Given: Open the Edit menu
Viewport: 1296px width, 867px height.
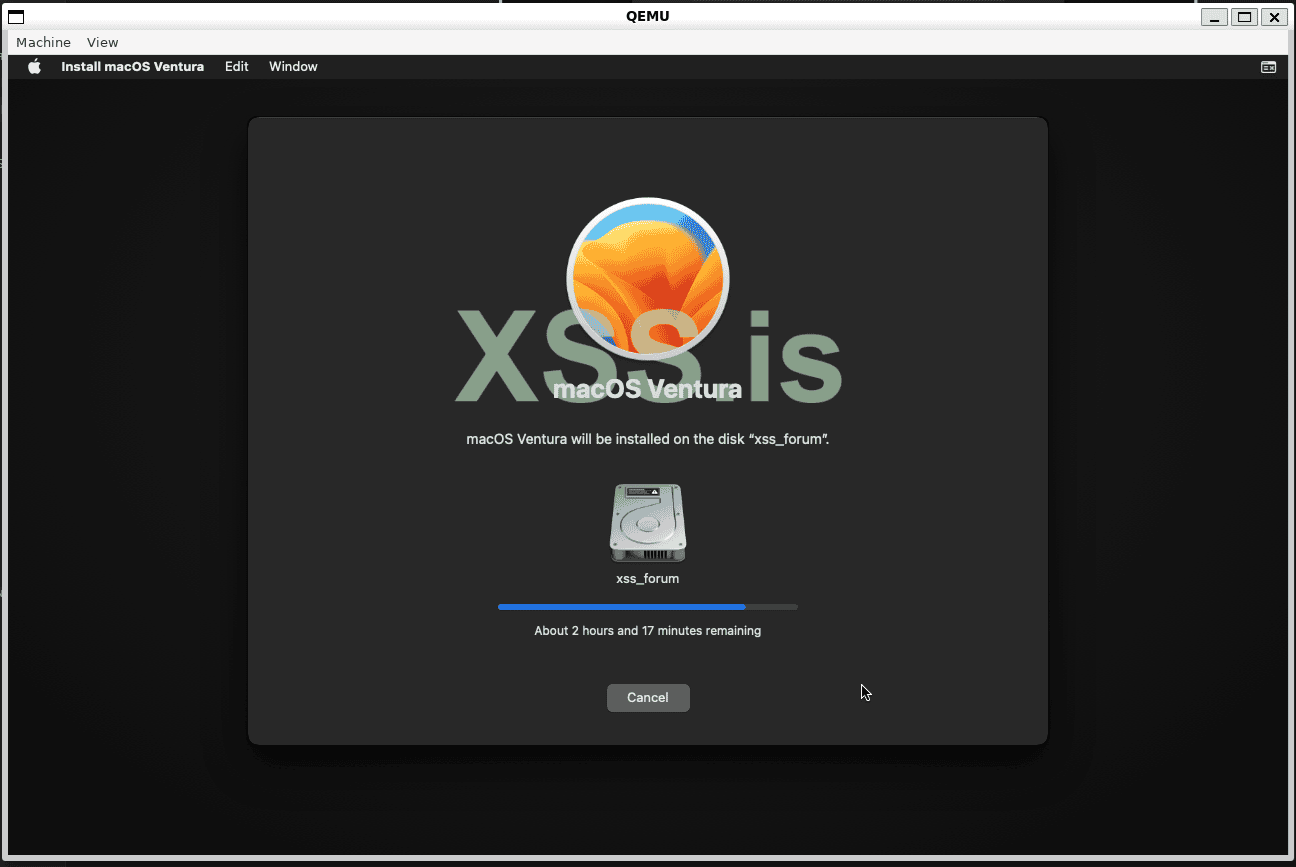Looking at the screenshot, I should pos(237,67).
